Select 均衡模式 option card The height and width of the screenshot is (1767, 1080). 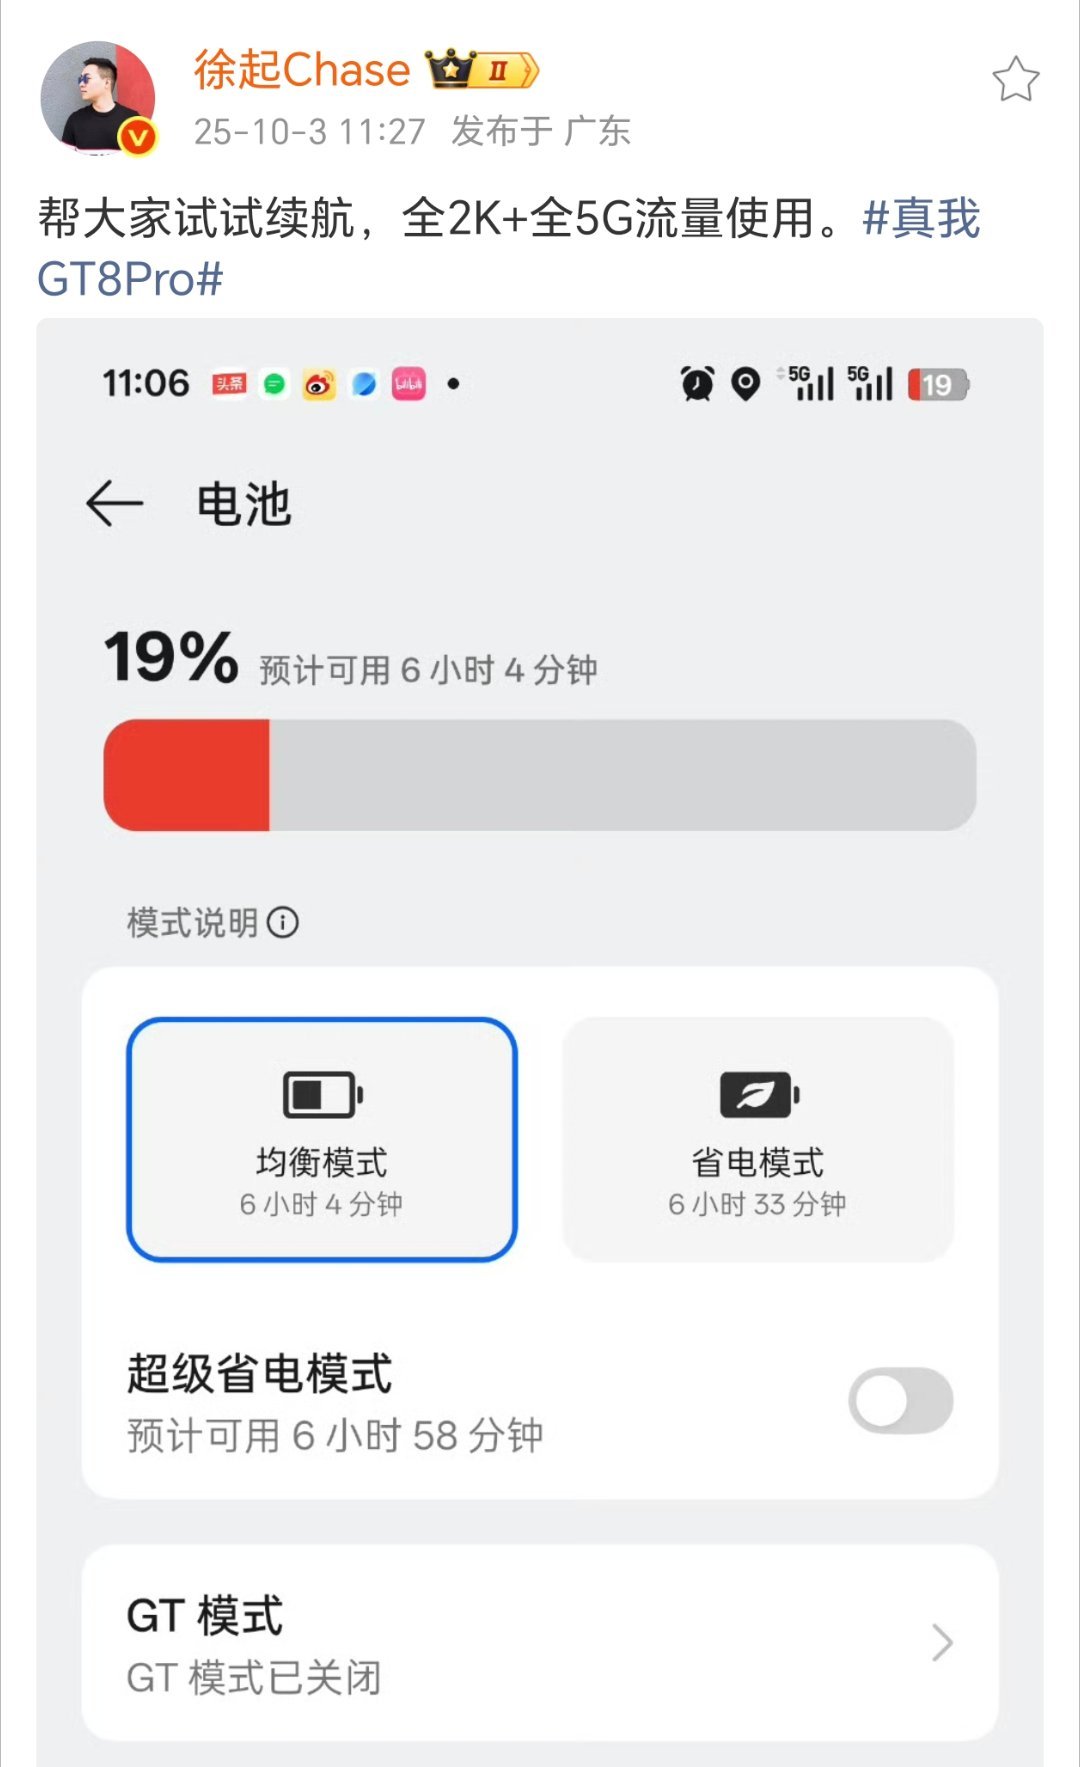[321, 1139]
